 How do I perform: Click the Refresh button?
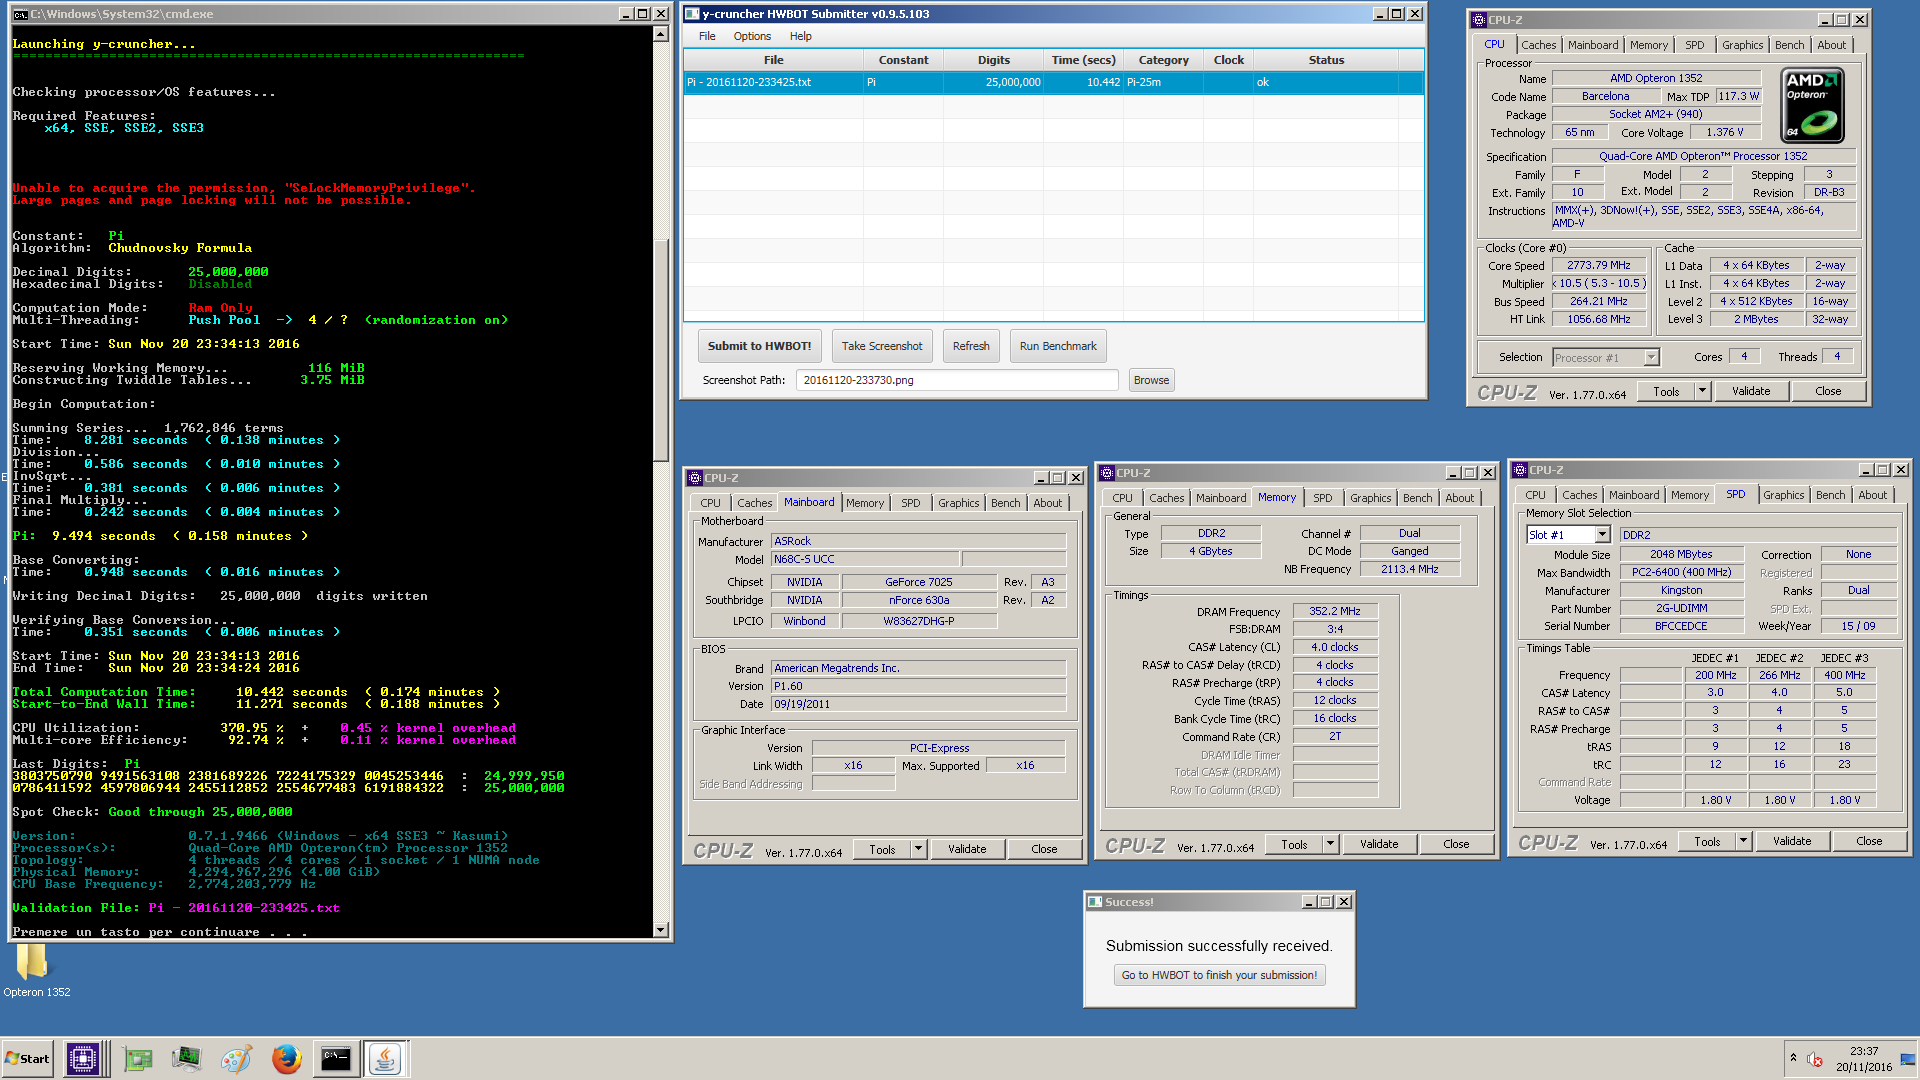970,346
